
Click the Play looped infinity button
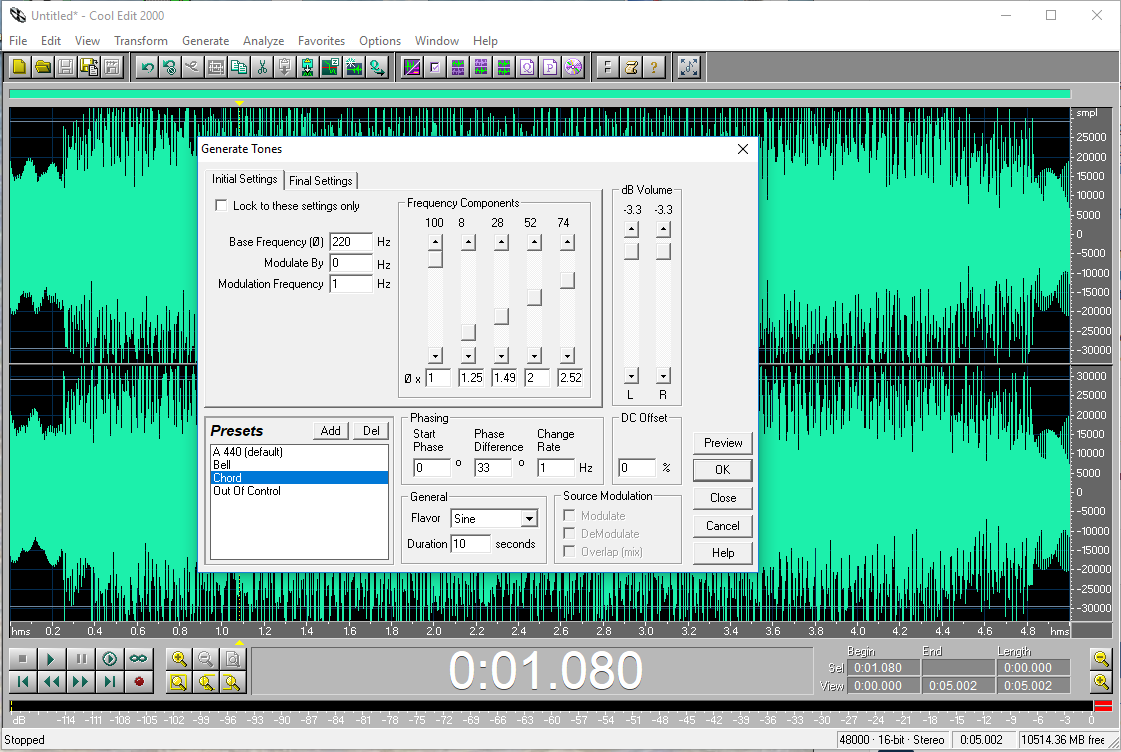139,658
